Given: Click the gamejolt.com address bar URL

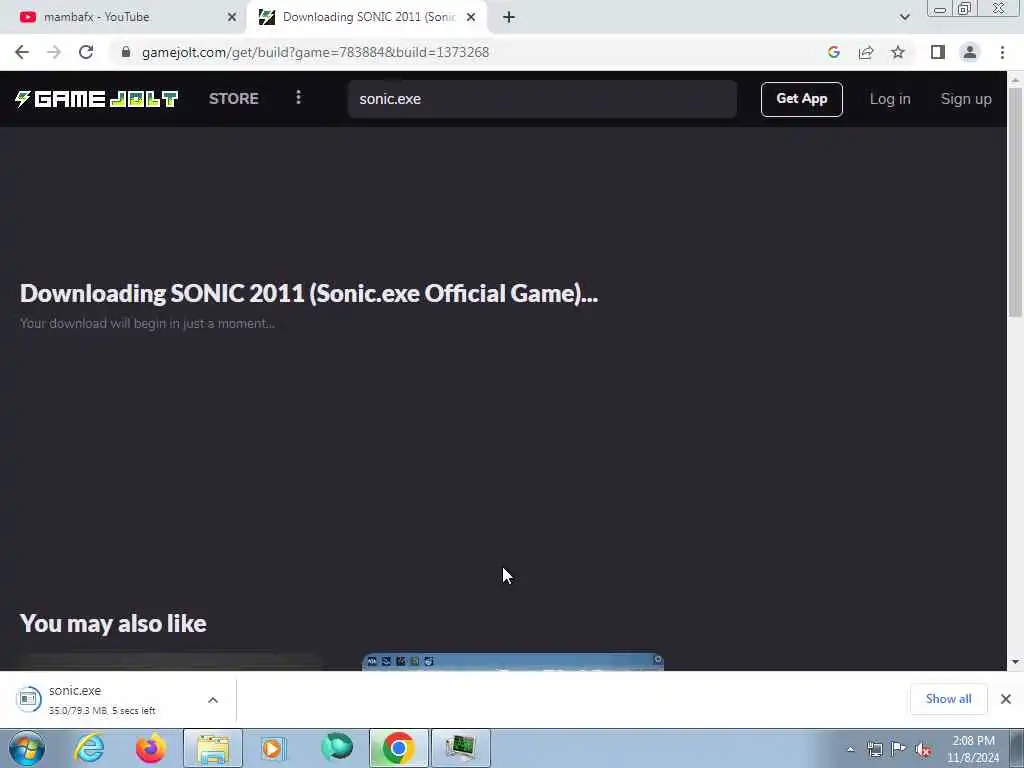Looking at the screenshot, I should (315, 52).
